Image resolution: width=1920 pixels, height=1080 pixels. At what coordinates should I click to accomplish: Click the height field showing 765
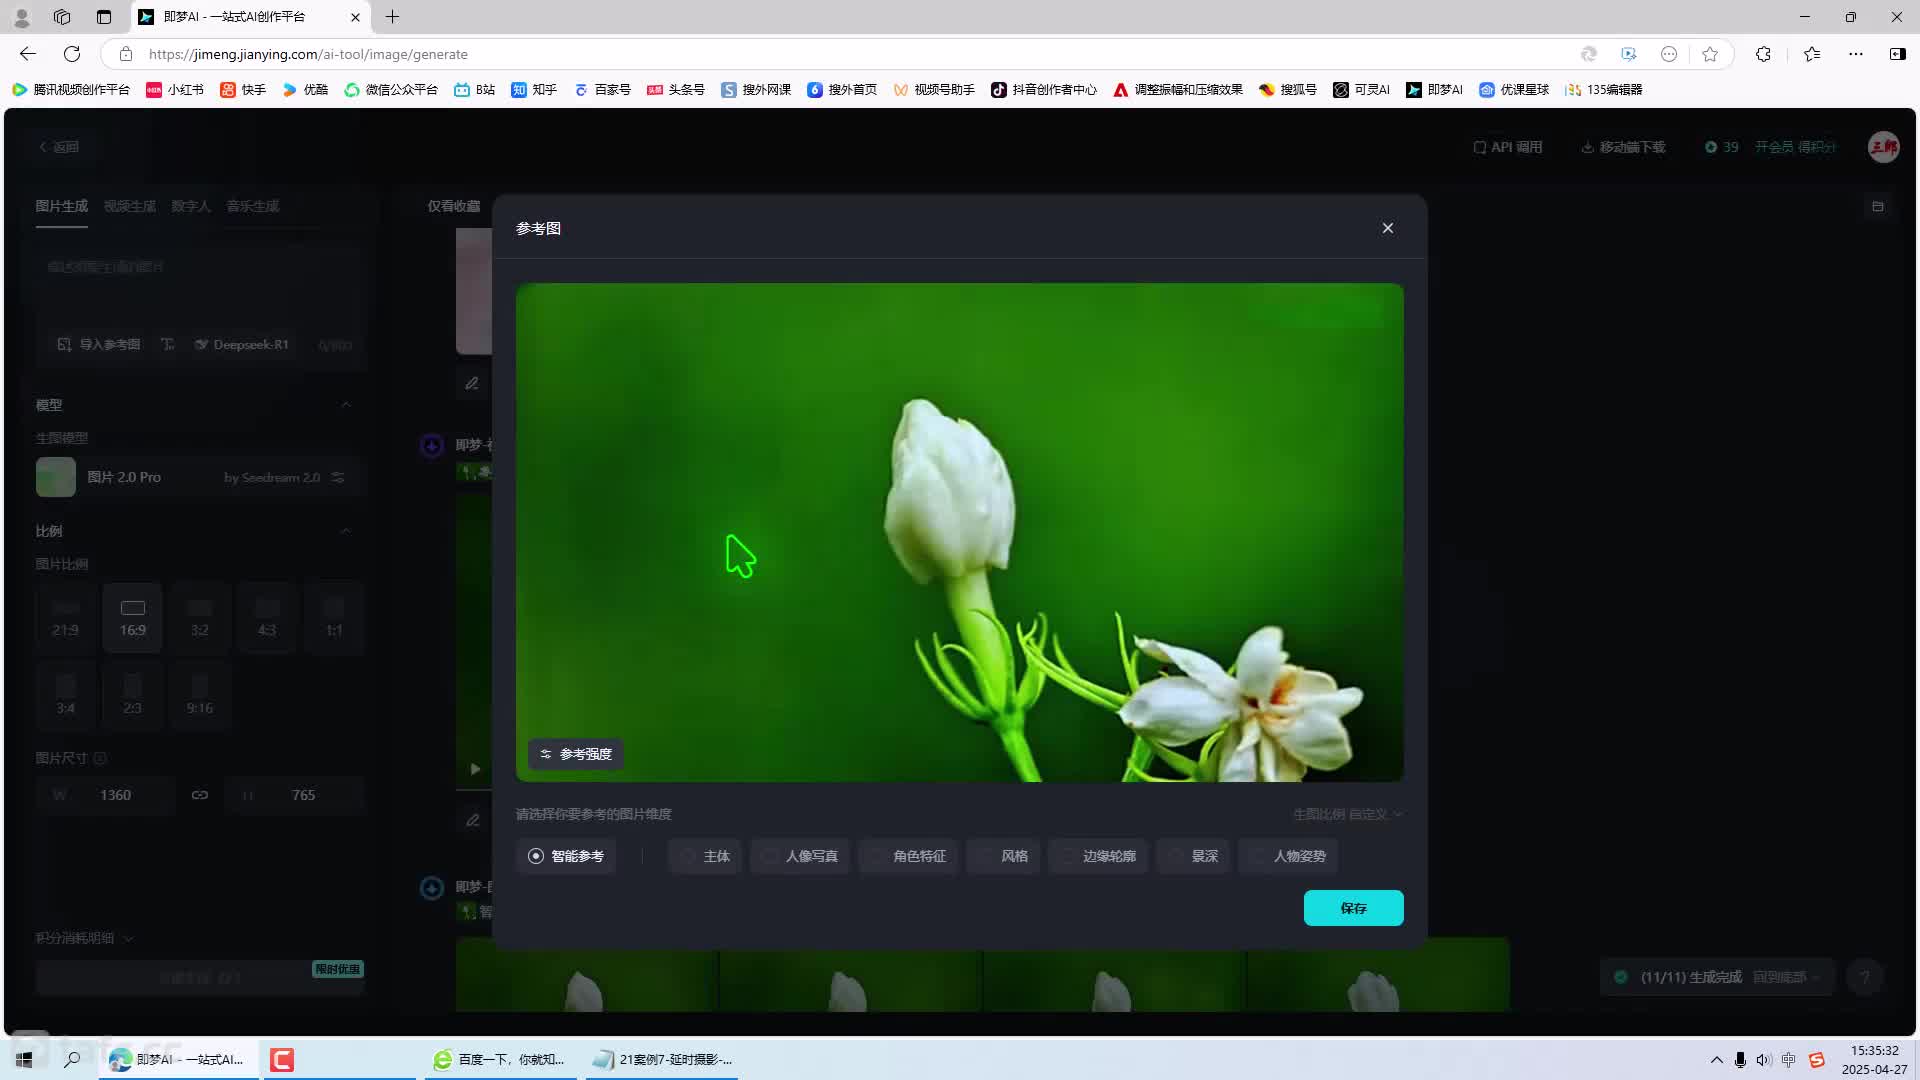295,795
